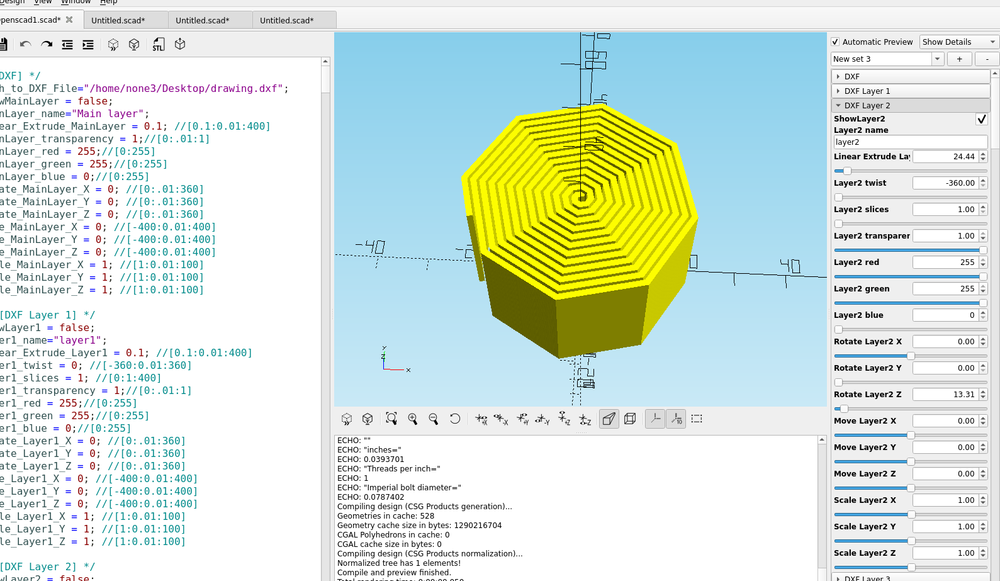Open the New set 3 preset dropdown
This screenshot has height=581, width=1000.
click(883, 59)
